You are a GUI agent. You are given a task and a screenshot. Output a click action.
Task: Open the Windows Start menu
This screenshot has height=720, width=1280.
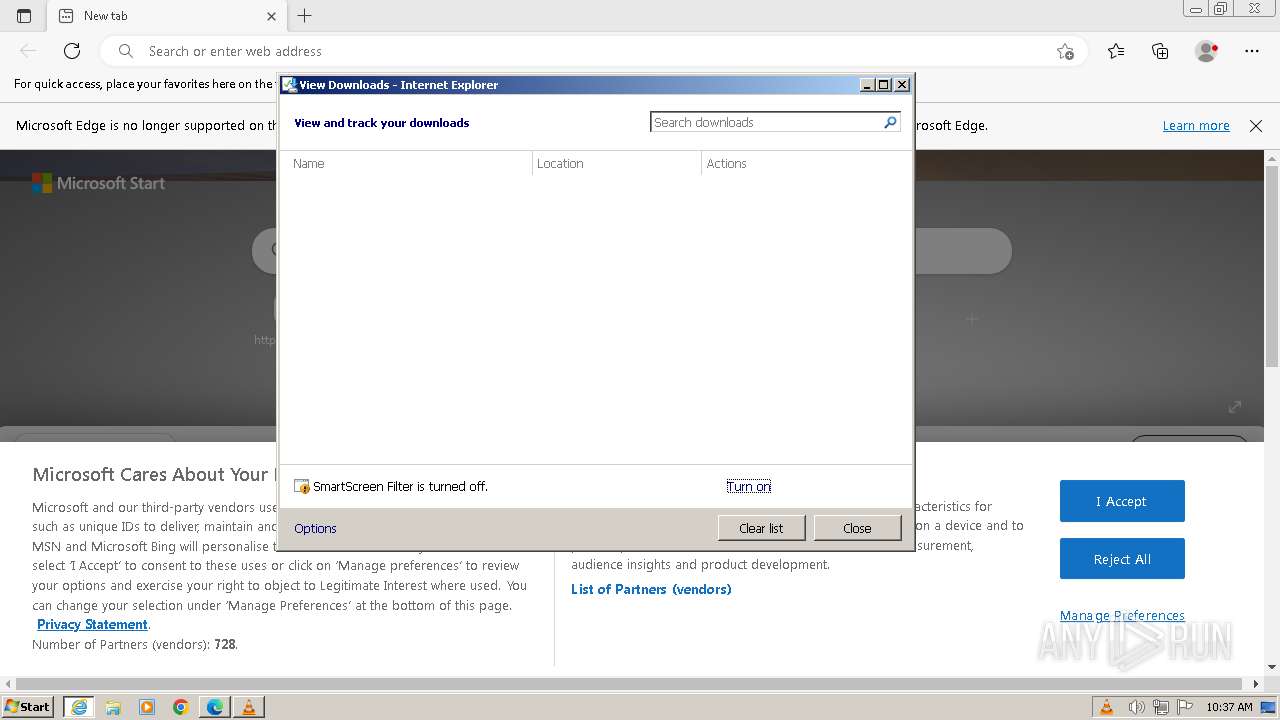click(x=28, y=707)
